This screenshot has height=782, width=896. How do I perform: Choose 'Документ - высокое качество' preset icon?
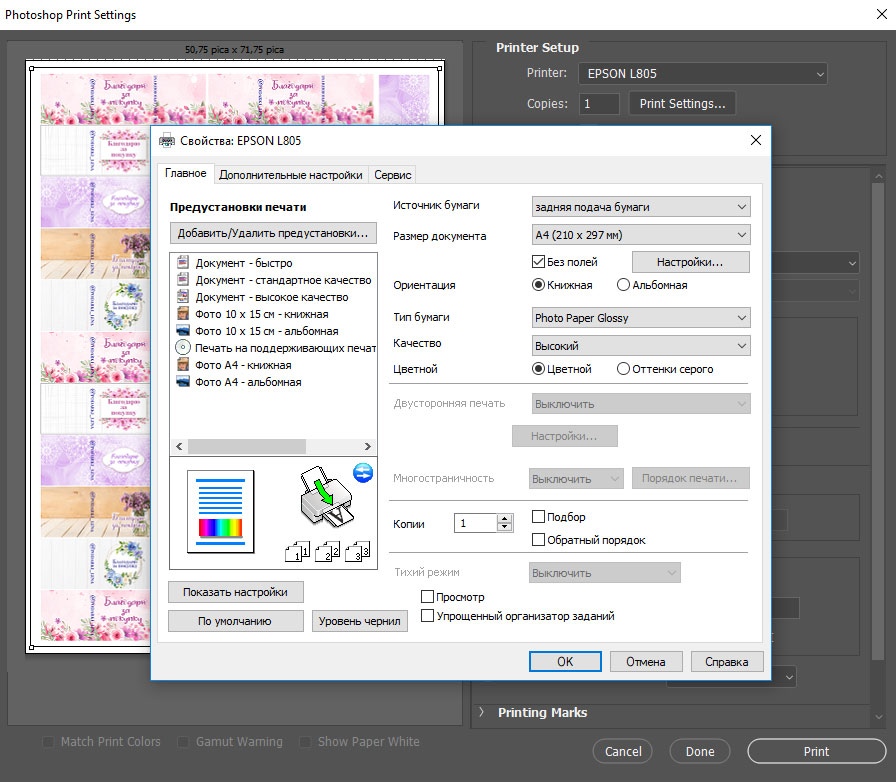(183, 297)
